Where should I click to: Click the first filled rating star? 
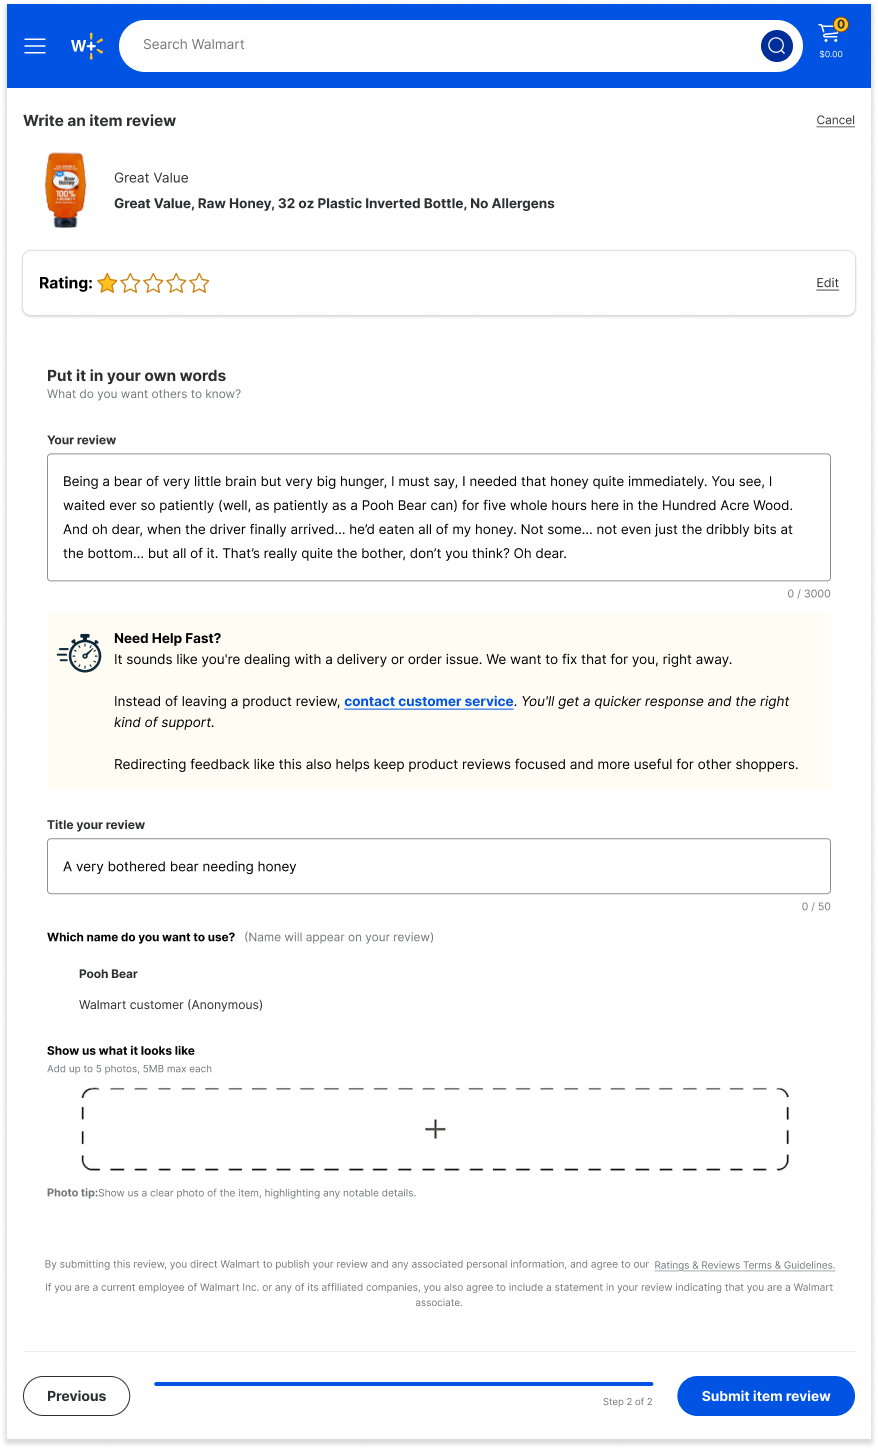coord(108,284)
